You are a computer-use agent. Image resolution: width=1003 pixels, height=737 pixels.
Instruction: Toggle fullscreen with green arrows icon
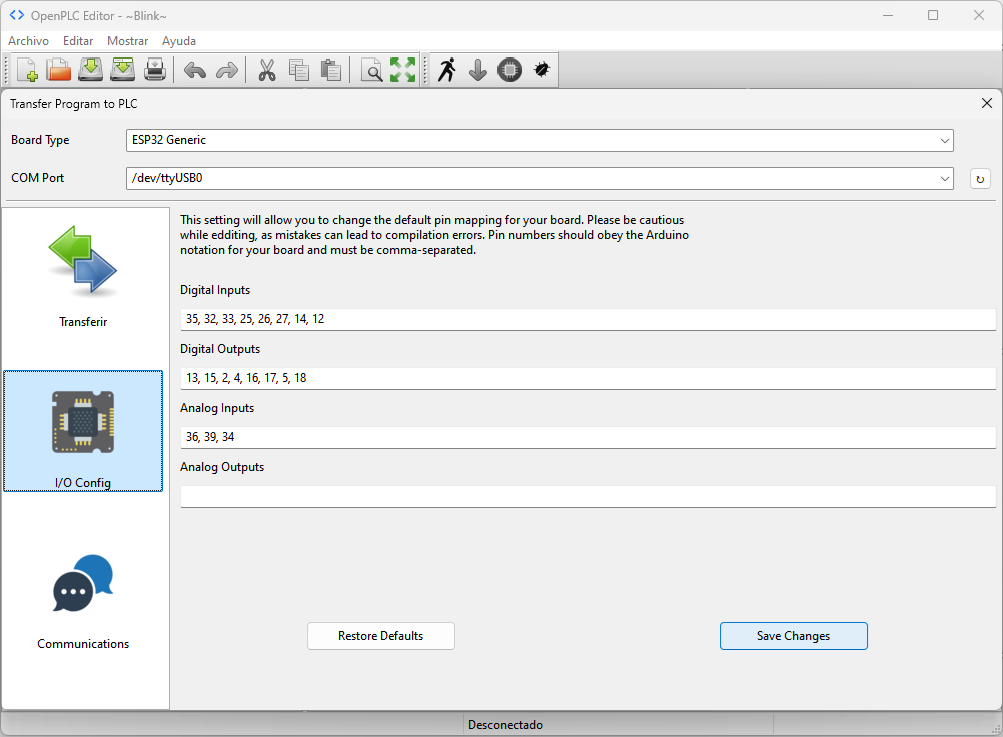[403, 70]
